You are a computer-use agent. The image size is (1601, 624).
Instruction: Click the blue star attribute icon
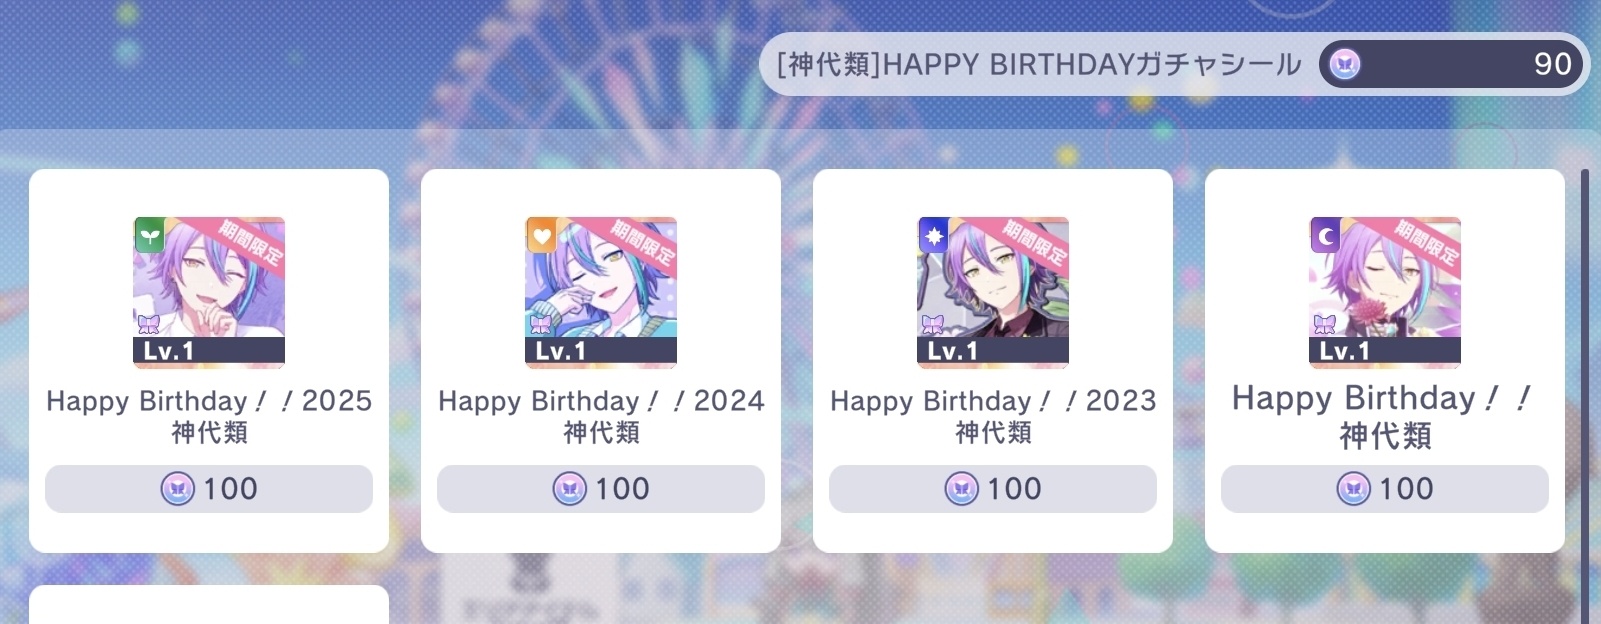(x=934, y=235)
